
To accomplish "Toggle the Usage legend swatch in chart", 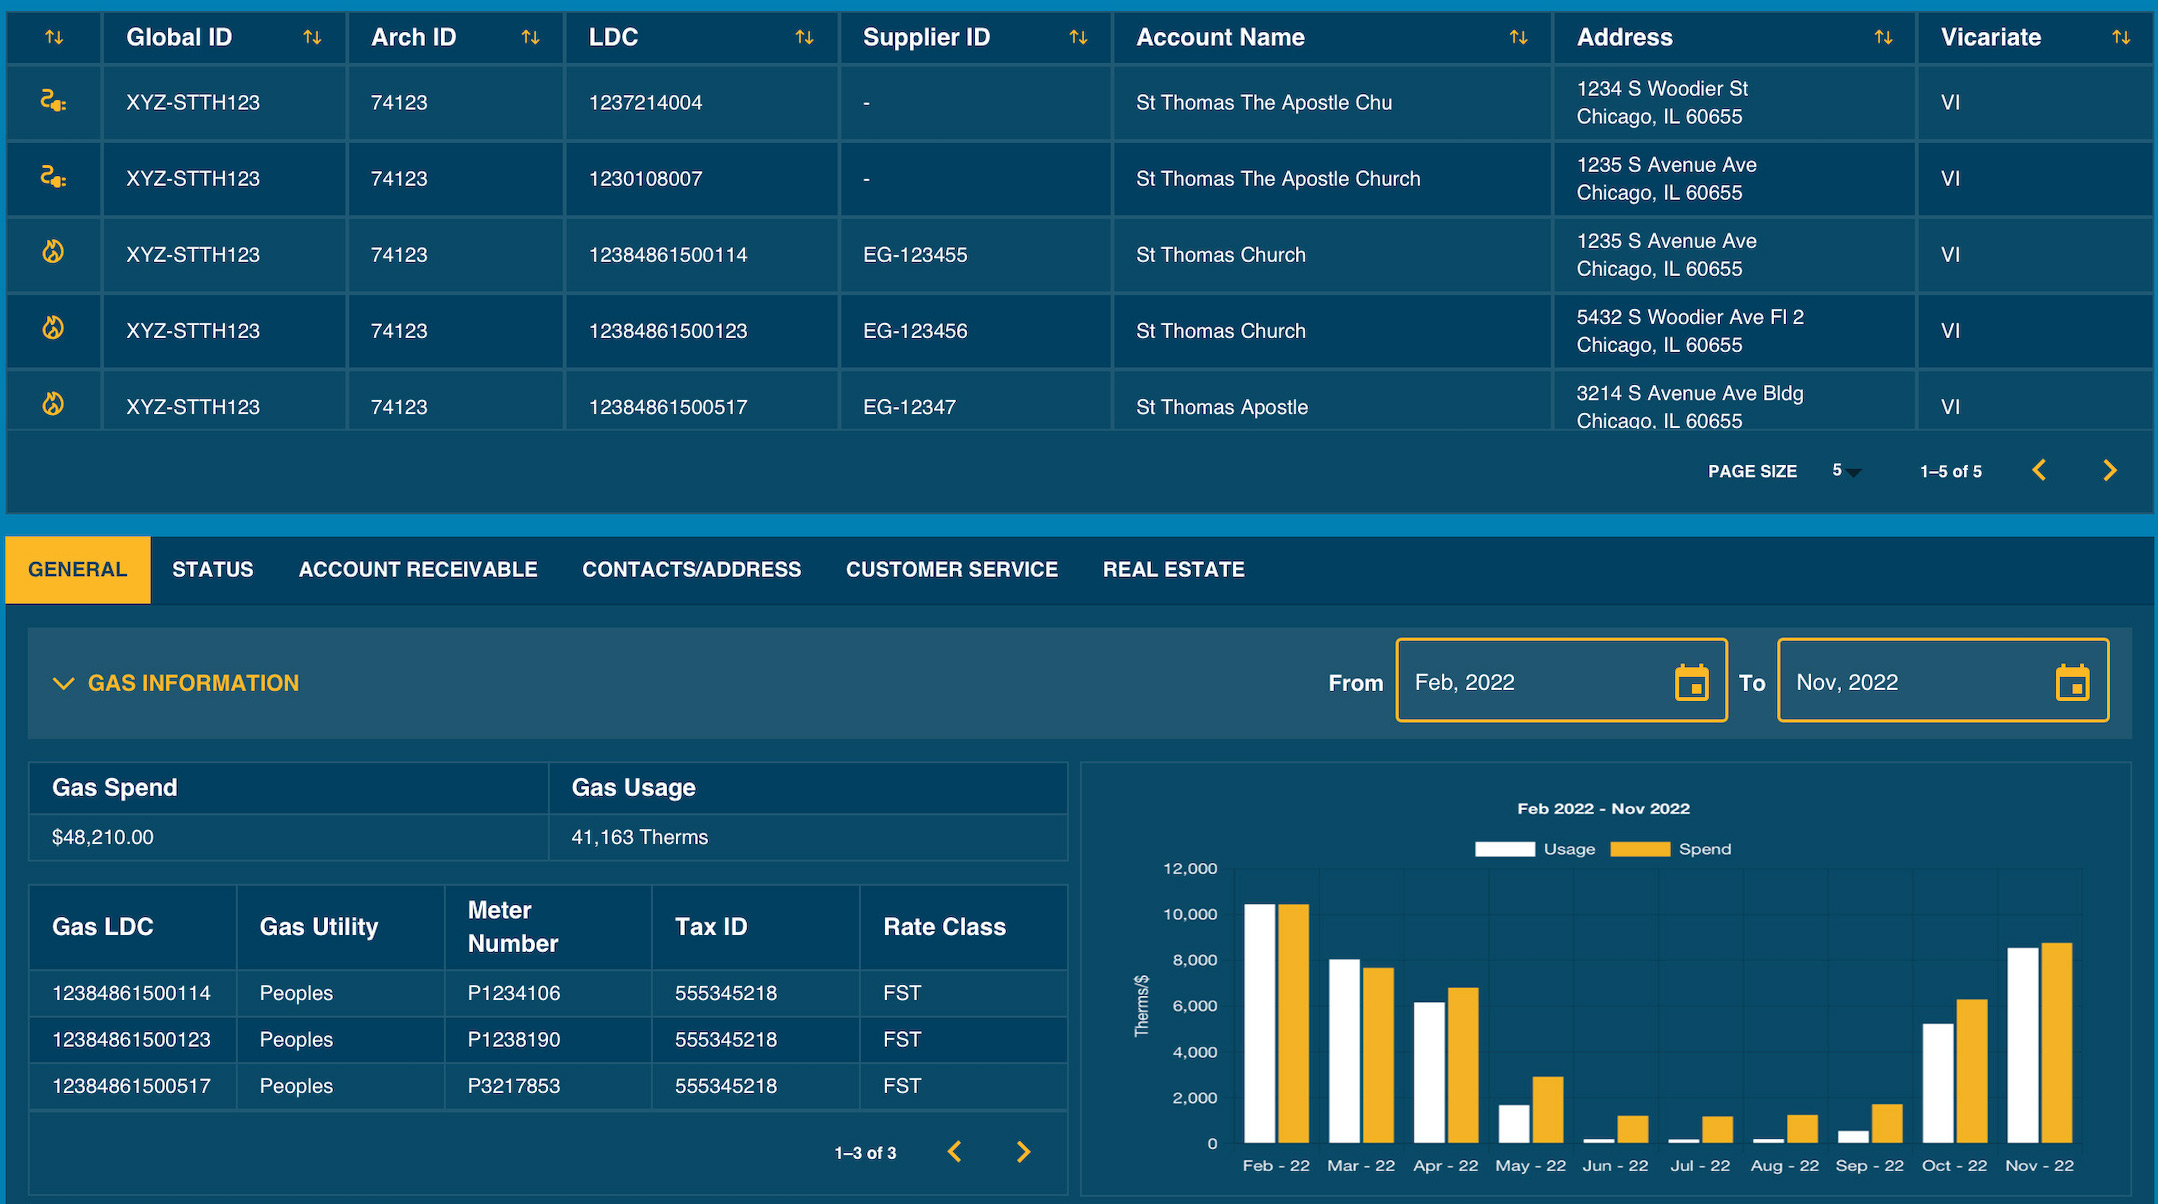I will point(1505,849).
